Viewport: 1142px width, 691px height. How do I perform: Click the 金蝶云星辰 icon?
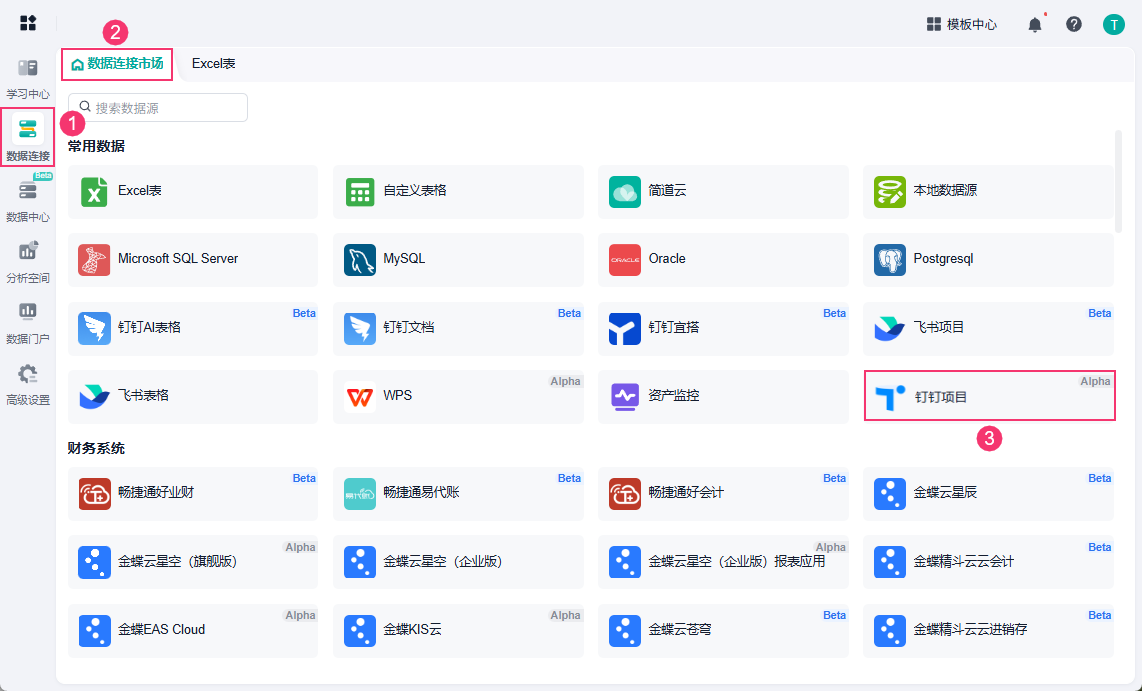(890, 494)
